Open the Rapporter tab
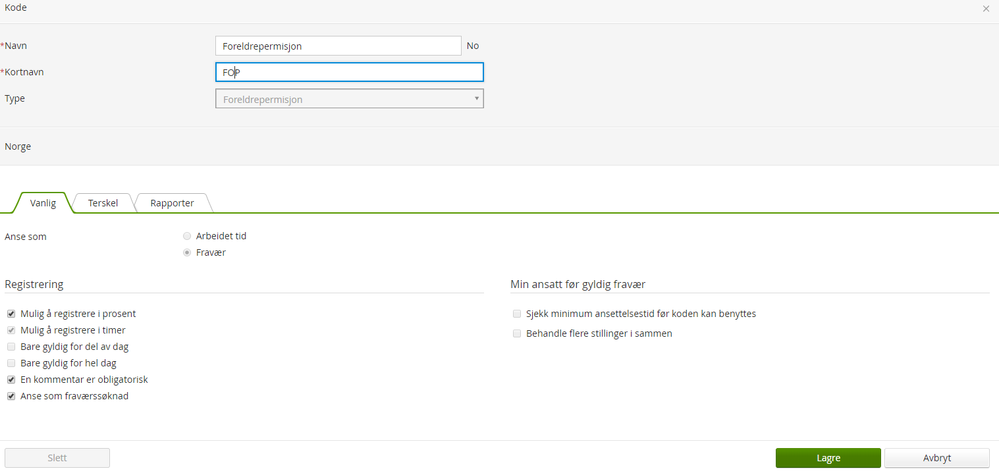 click(x=172, y=203)
